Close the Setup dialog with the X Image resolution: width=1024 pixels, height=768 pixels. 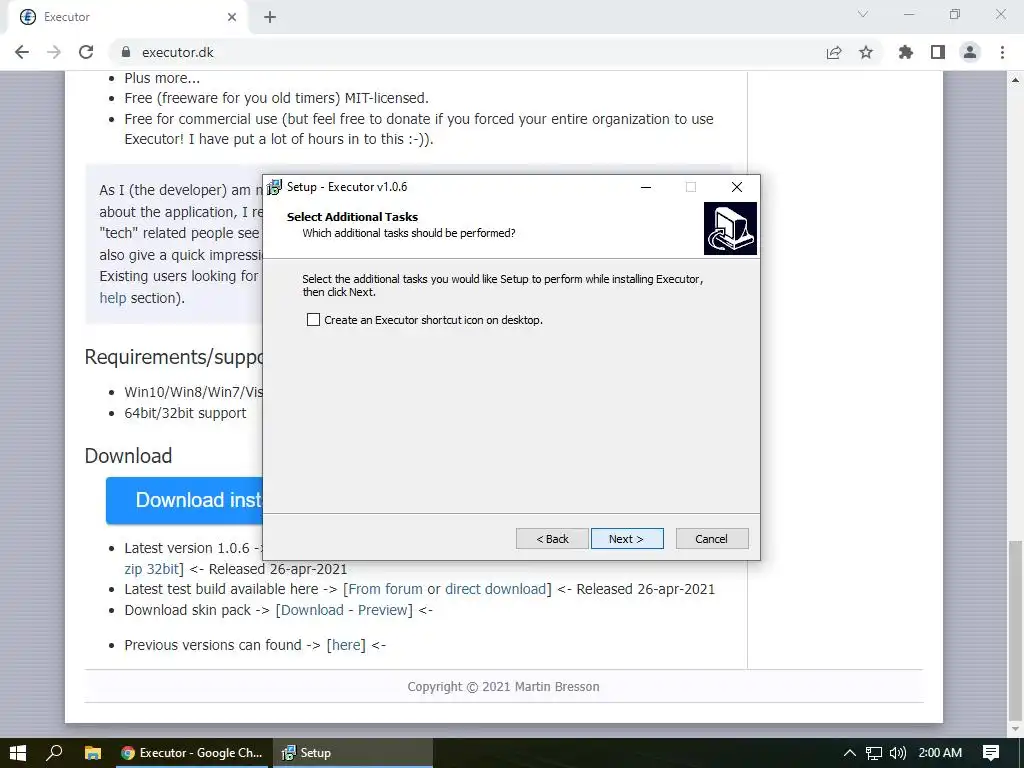coord(737,187)
